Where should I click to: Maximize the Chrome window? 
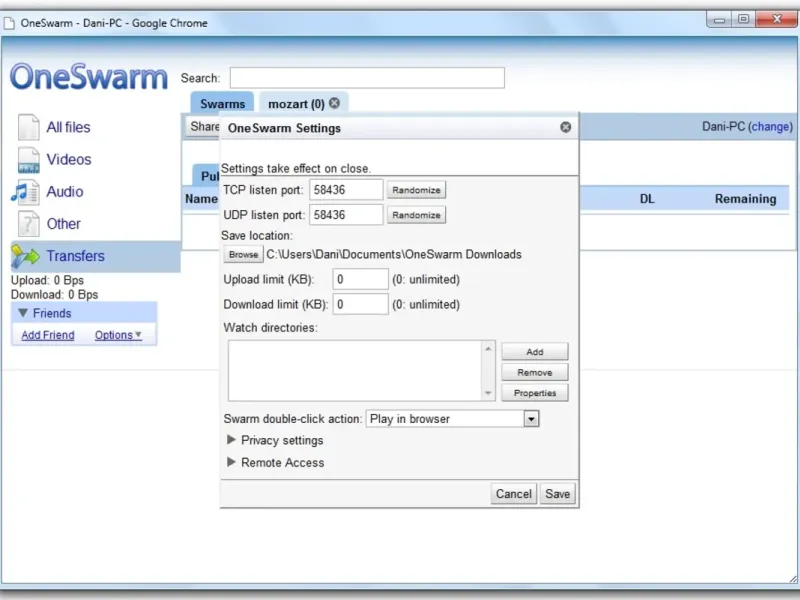(x=744, y=20)
